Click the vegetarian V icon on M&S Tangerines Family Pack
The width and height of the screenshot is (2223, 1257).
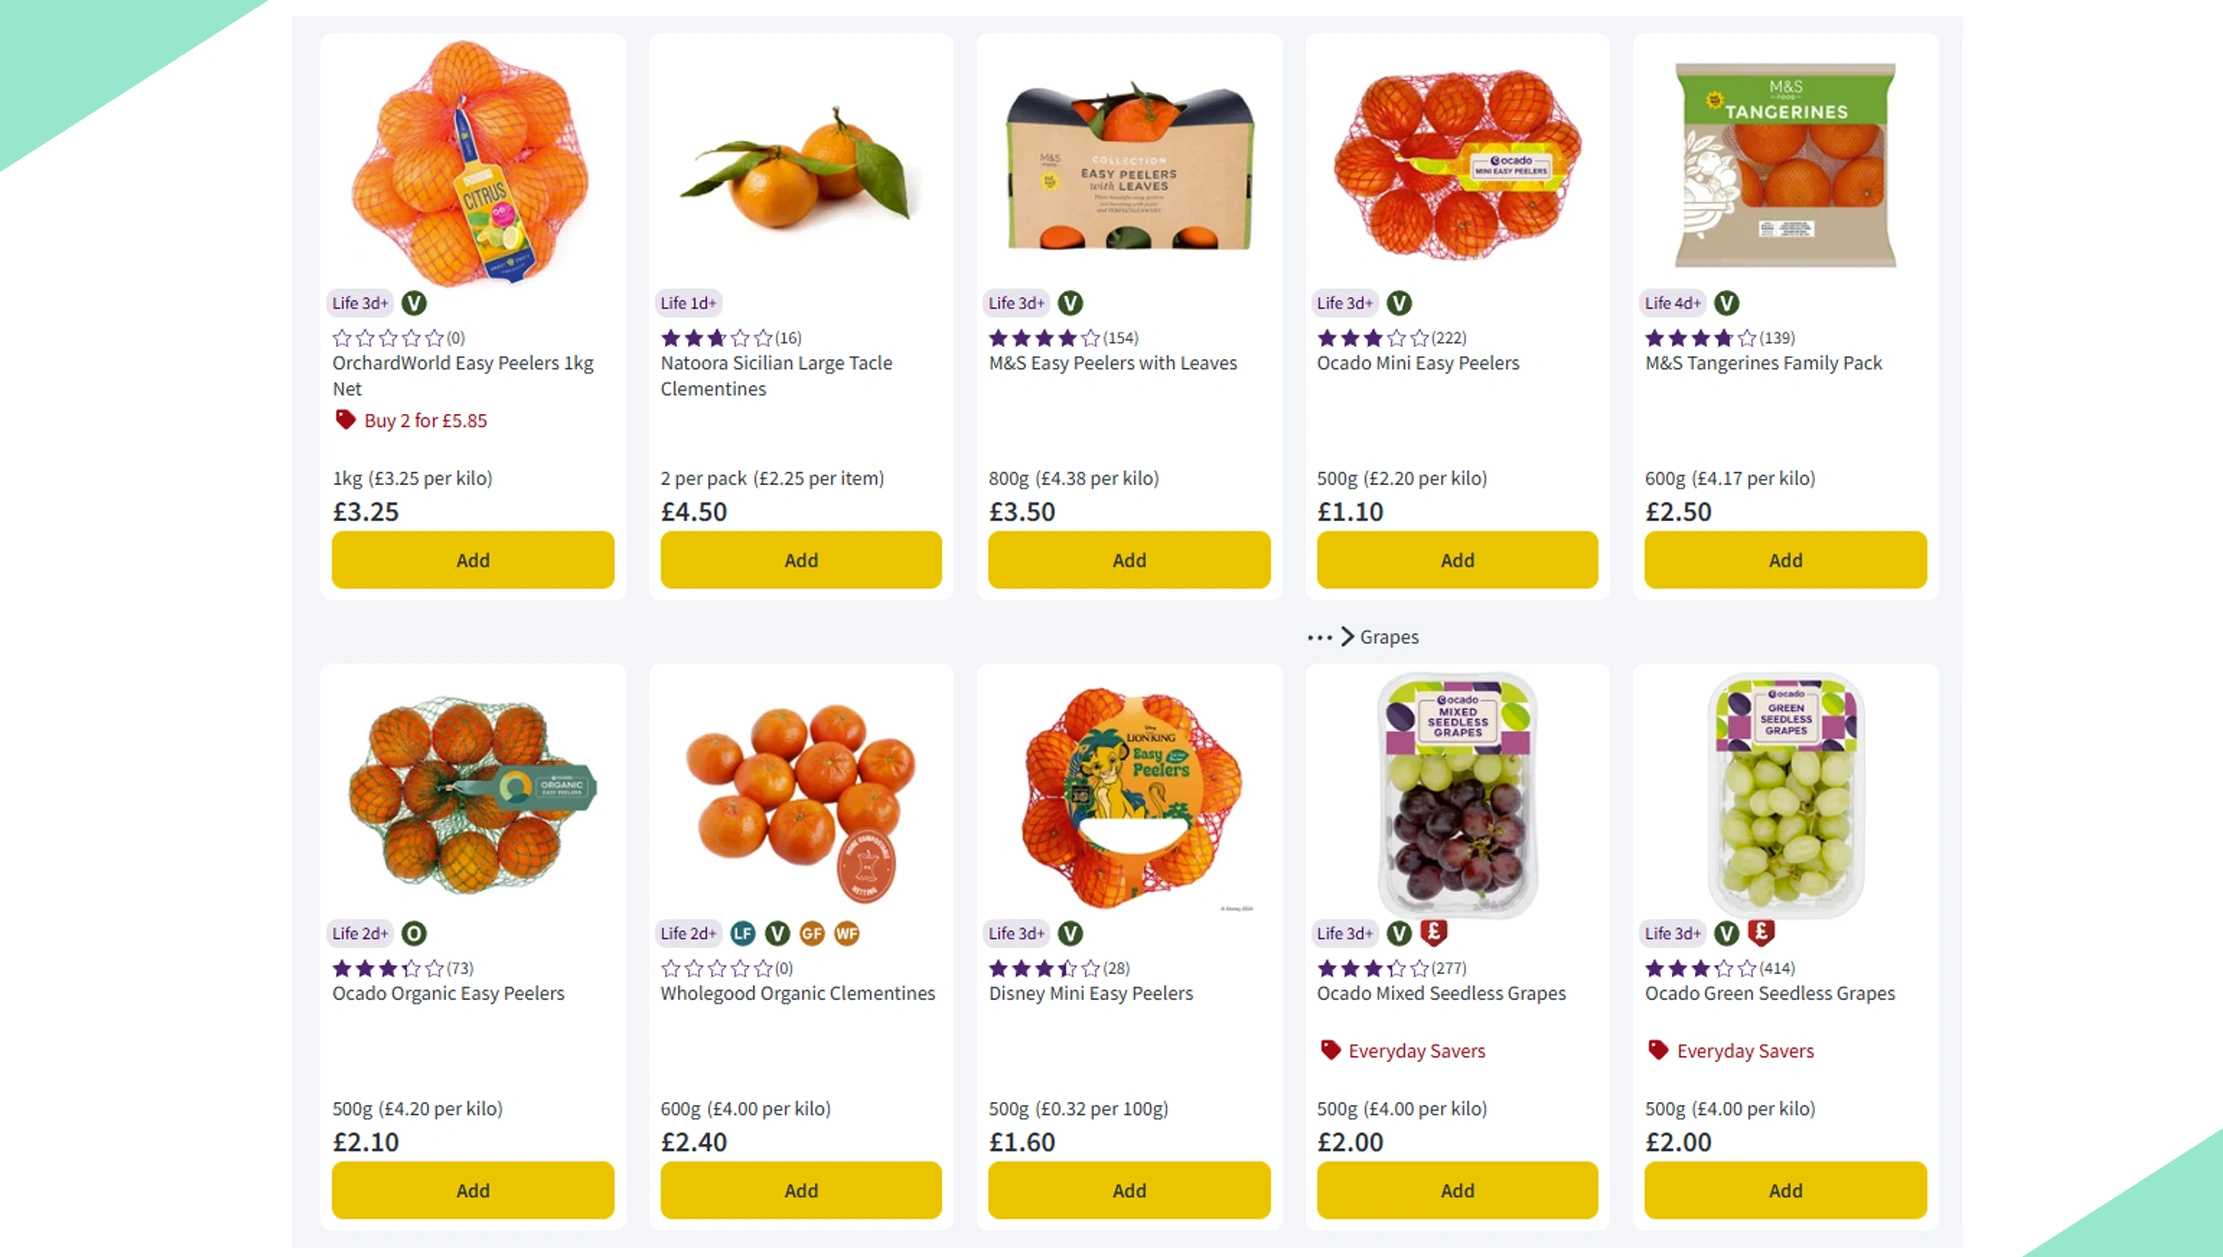coord(1726,303)
